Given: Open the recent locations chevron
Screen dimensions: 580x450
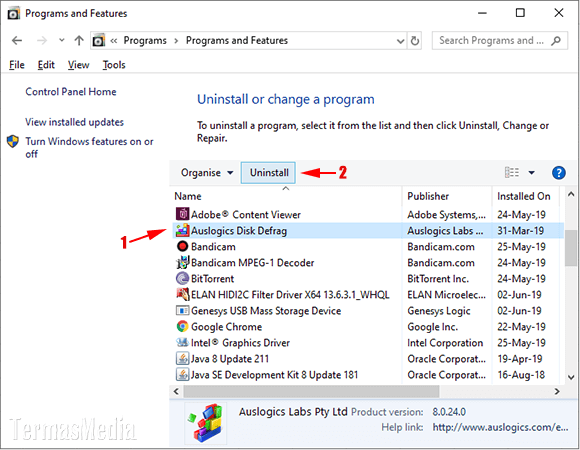Looking at the screenshot, I should (x=62, y=40).
